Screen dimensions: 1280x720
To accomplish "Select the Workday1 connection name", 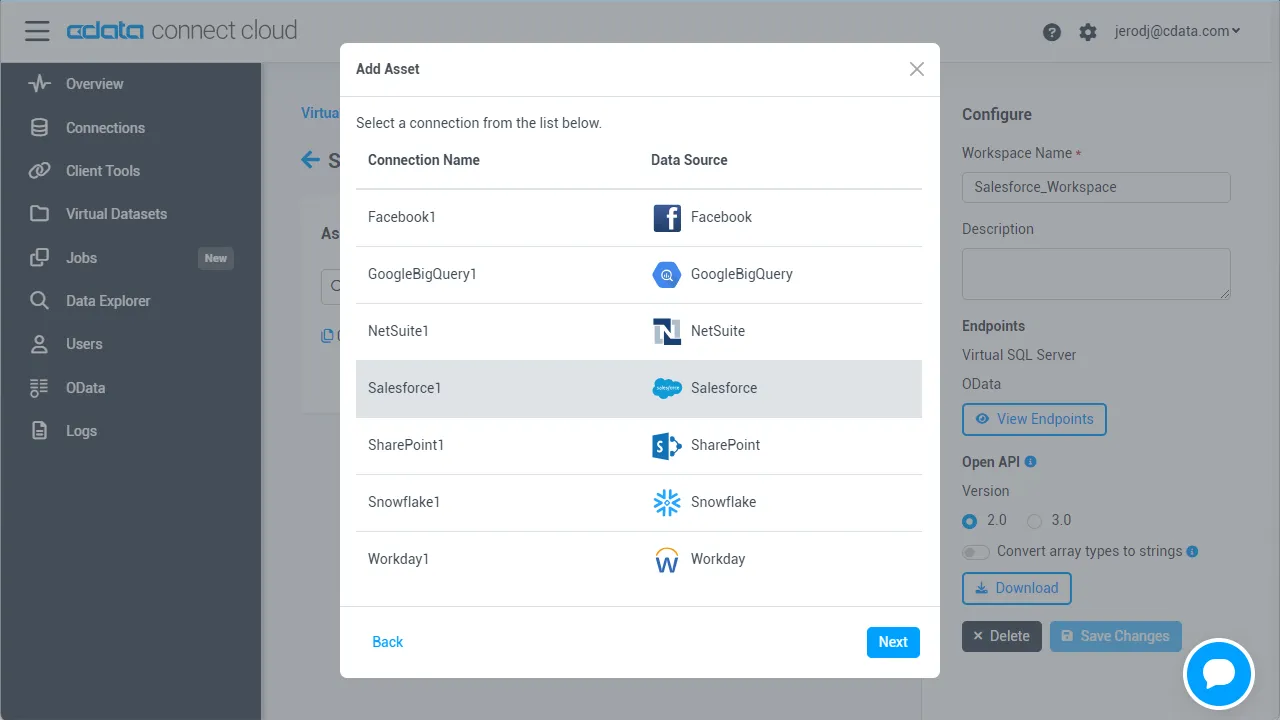I will point(398,559).
